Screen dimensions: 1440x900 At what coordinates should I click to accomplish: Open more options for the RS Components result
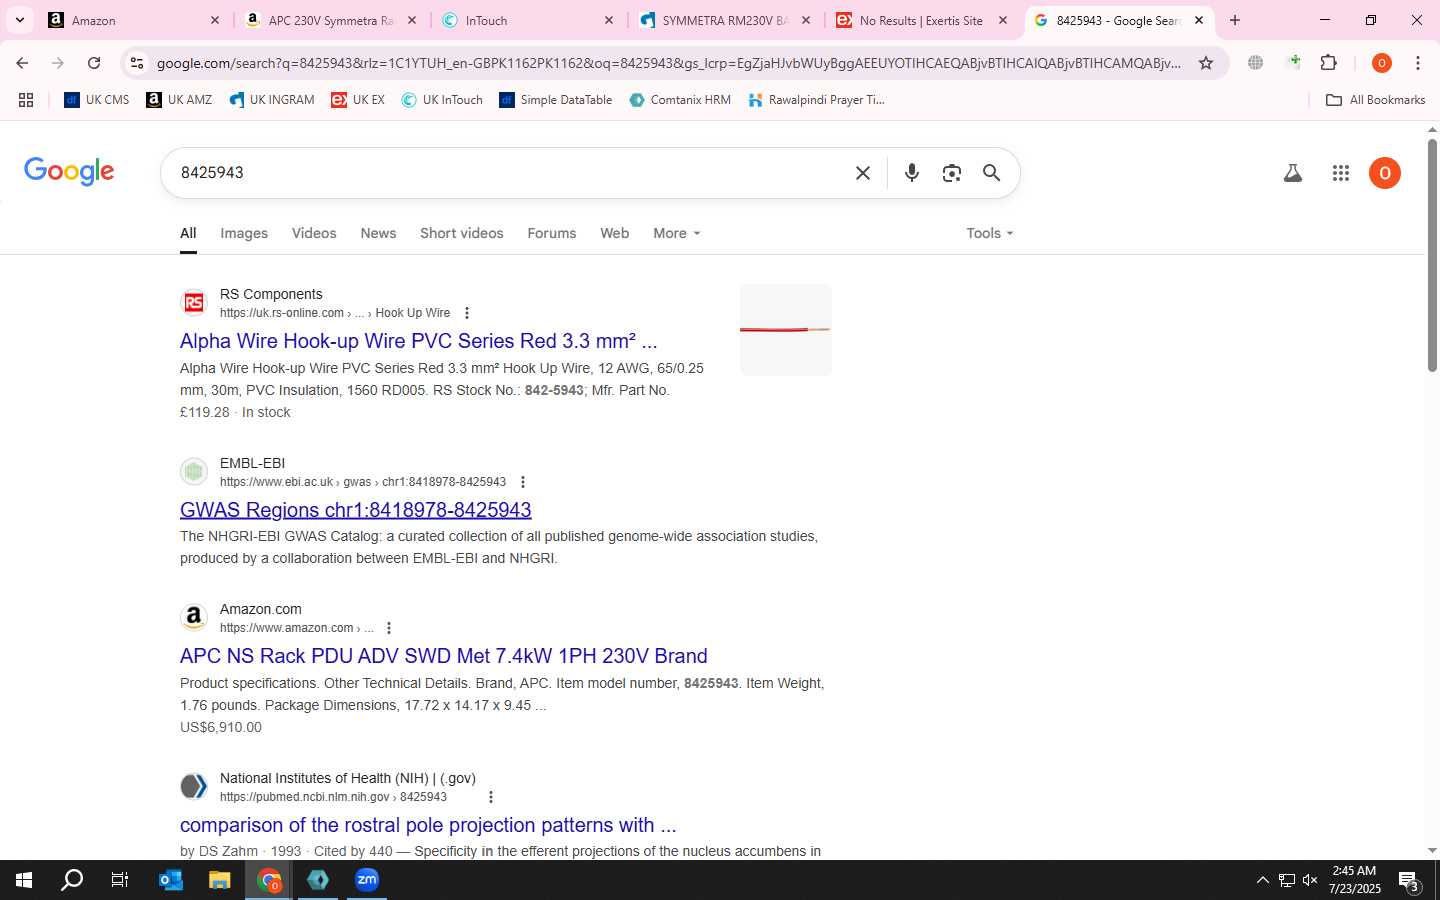(467, 313)
